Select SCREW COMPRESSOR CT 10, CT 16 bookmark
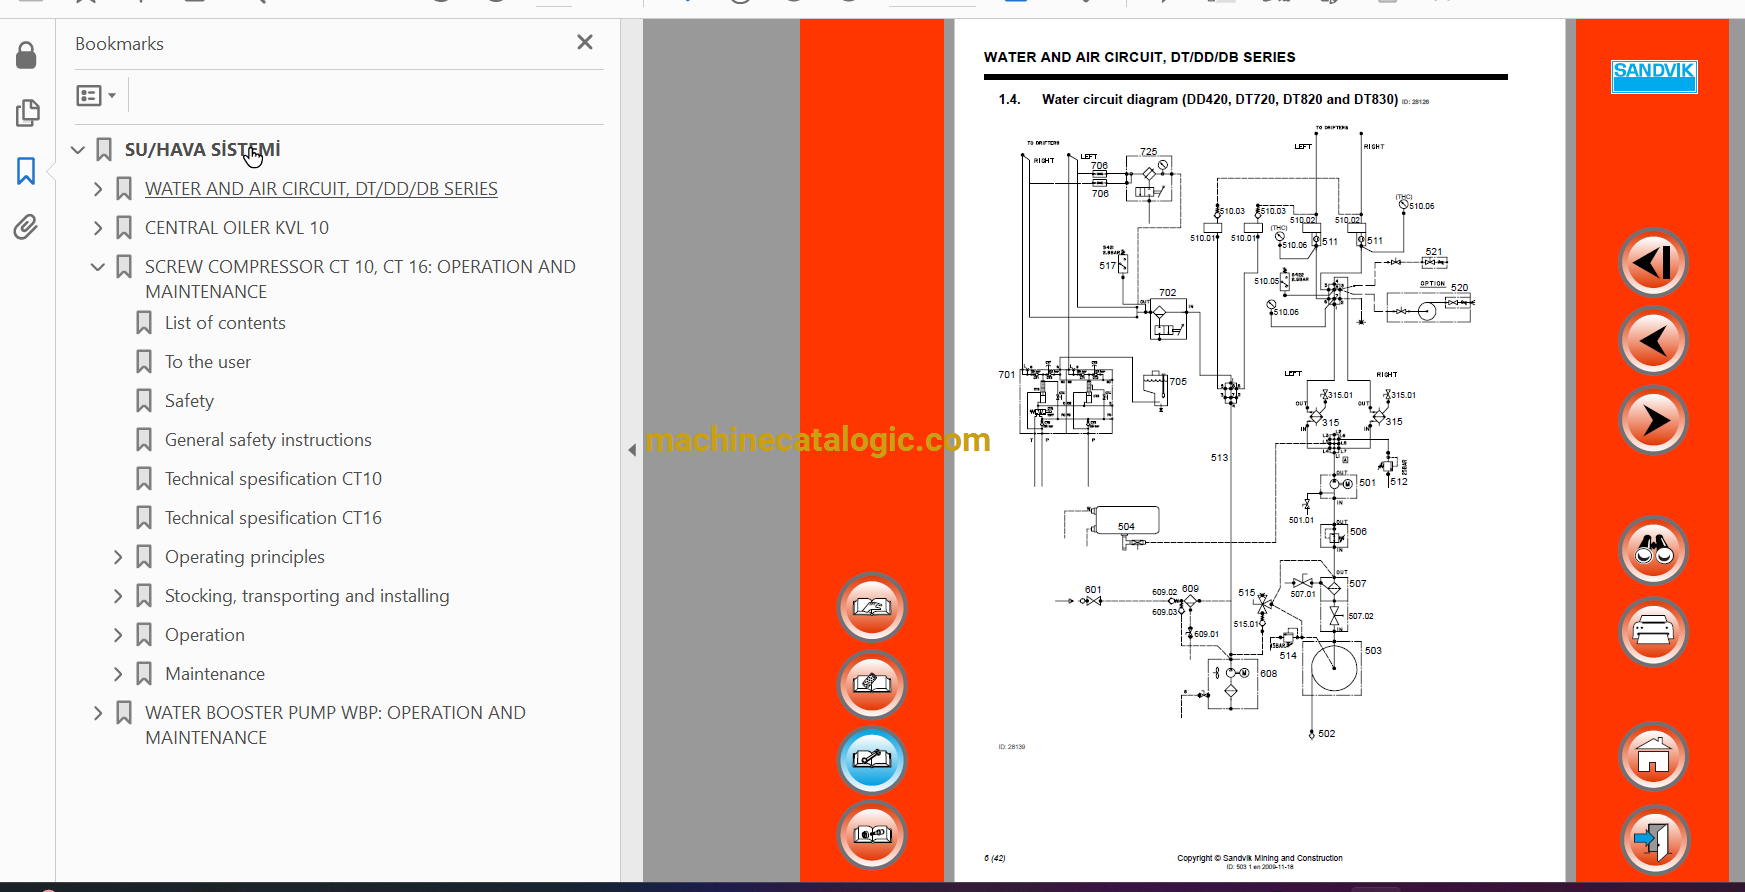 pos(360,279)
